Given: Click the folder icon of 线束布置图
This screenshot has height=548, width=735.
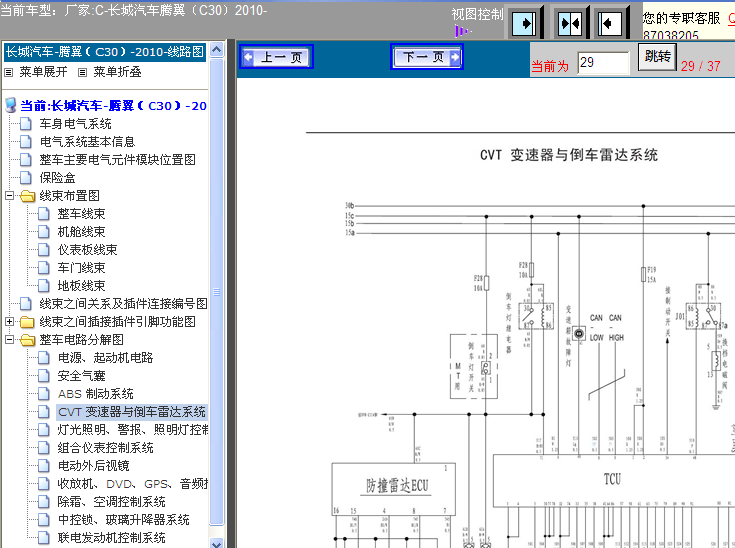Looking at the screenshot, I should pyautogui.click(x=28, y=196).
